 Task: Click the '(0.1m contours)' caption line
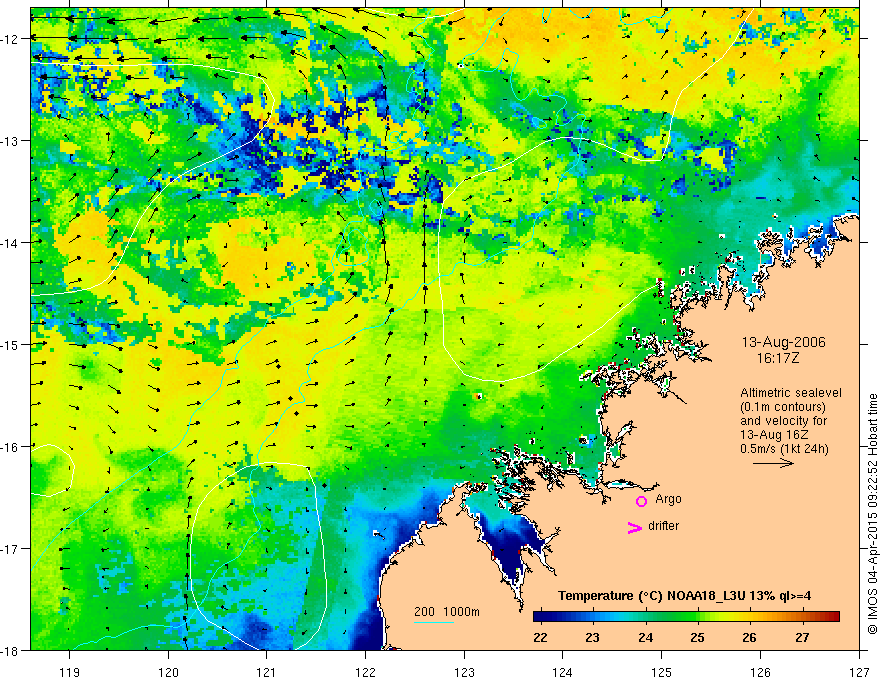point(783,407)
